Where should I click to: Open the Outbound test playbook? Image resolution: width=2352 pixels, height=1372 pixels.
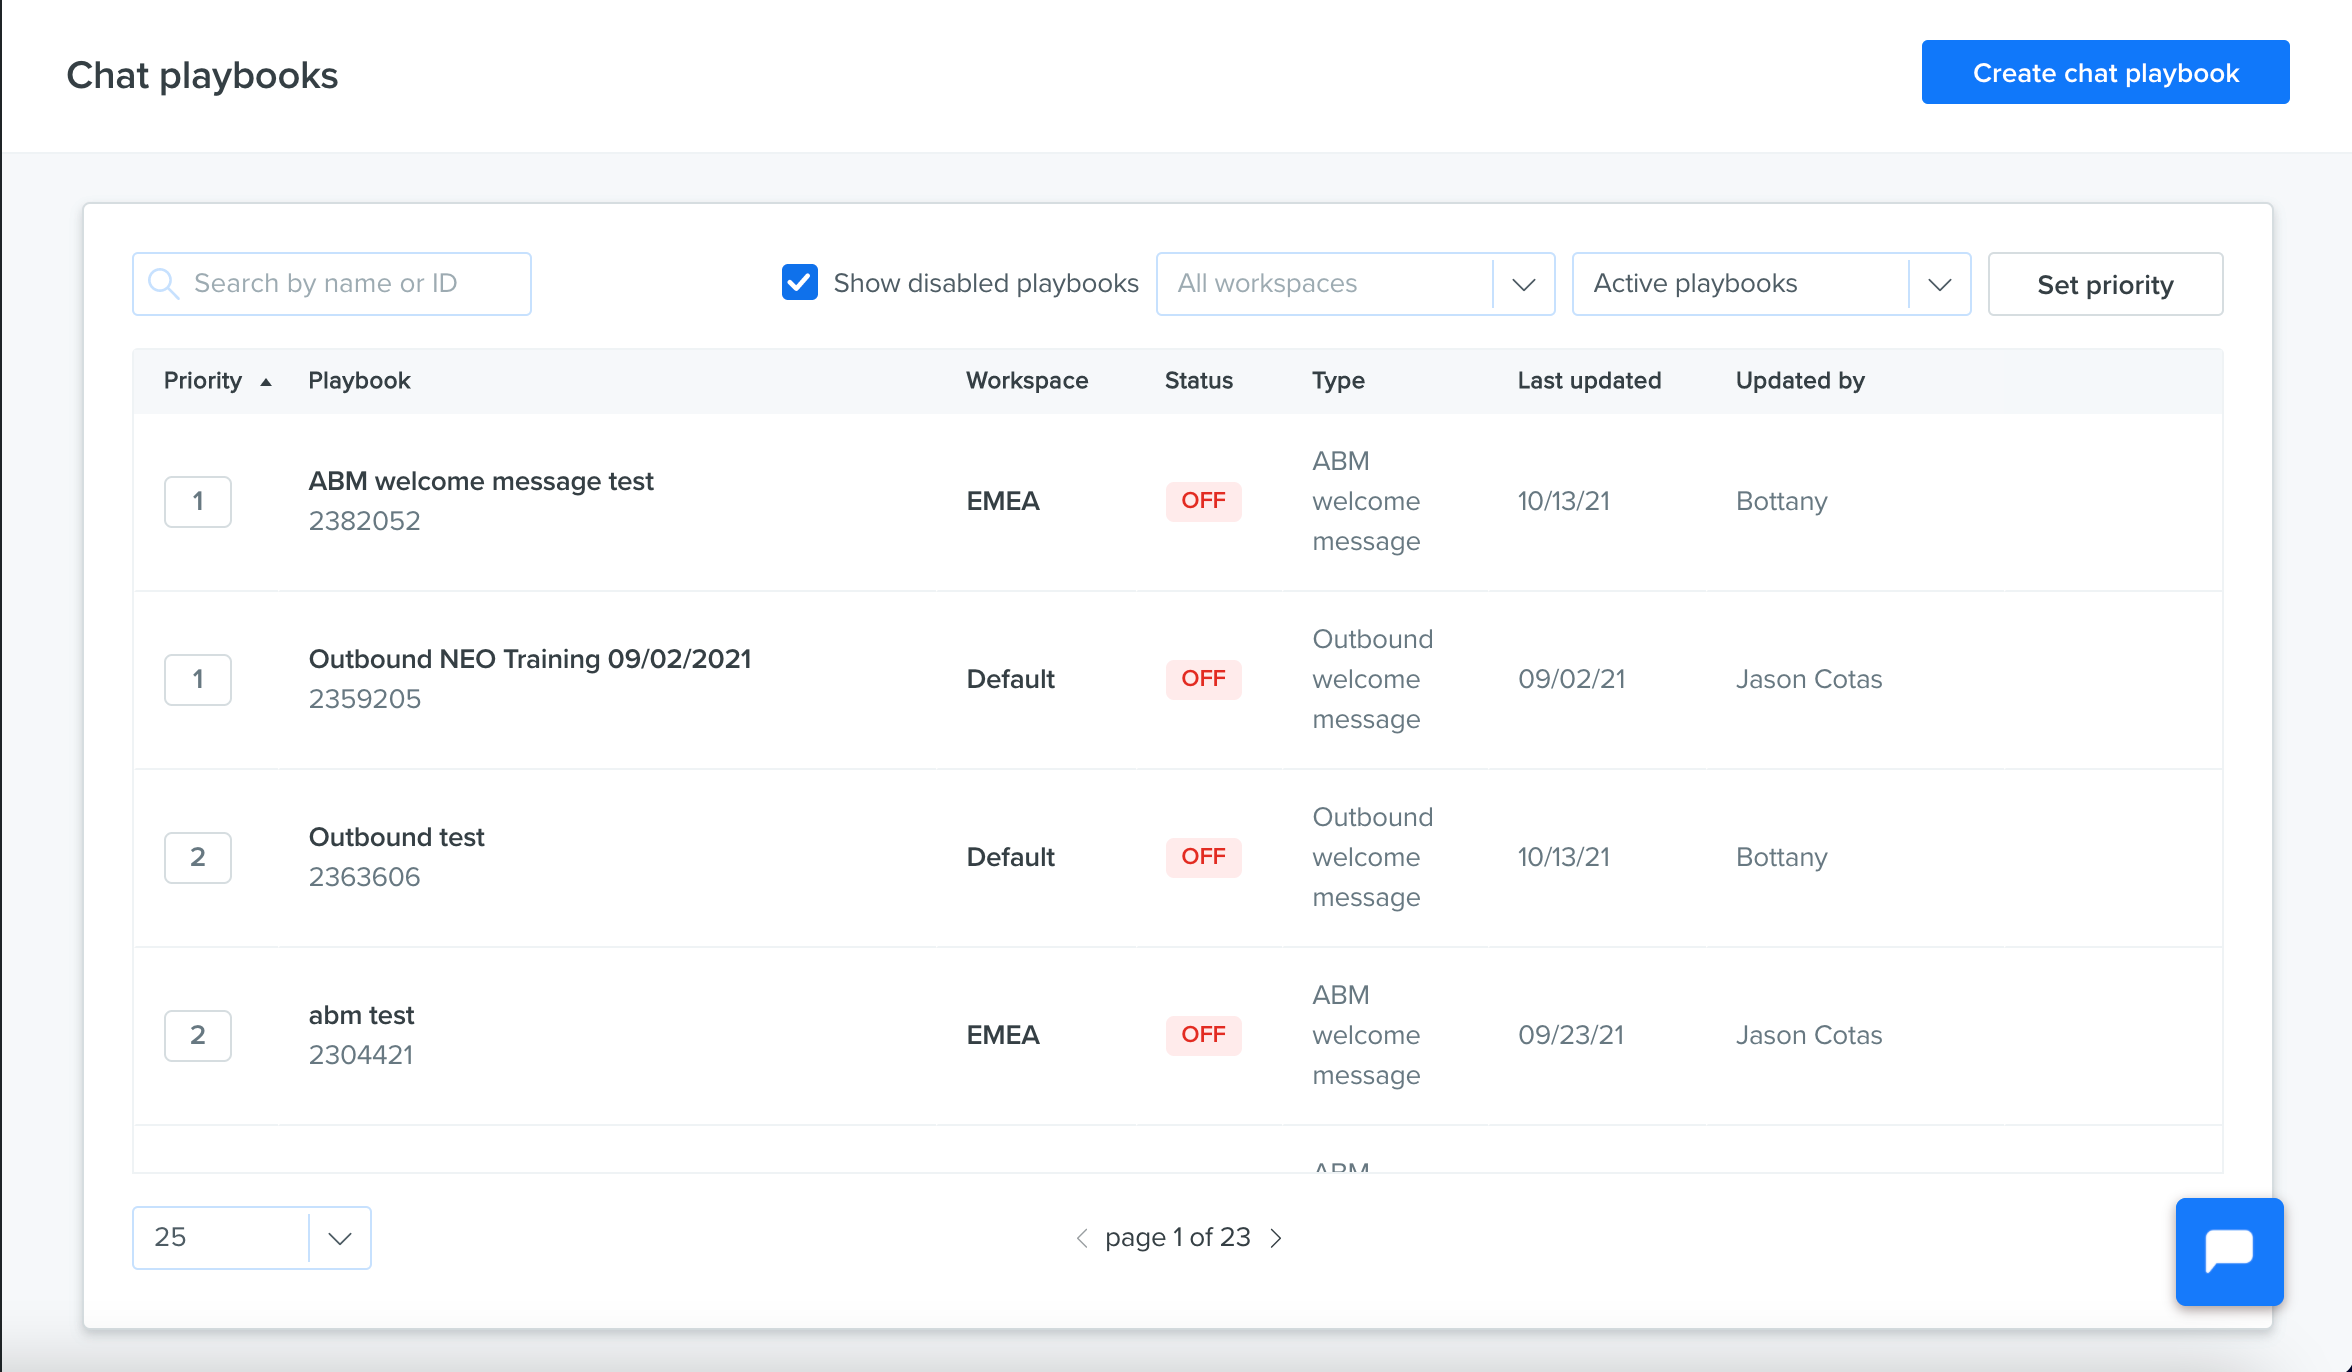click(x=397, y=837)
